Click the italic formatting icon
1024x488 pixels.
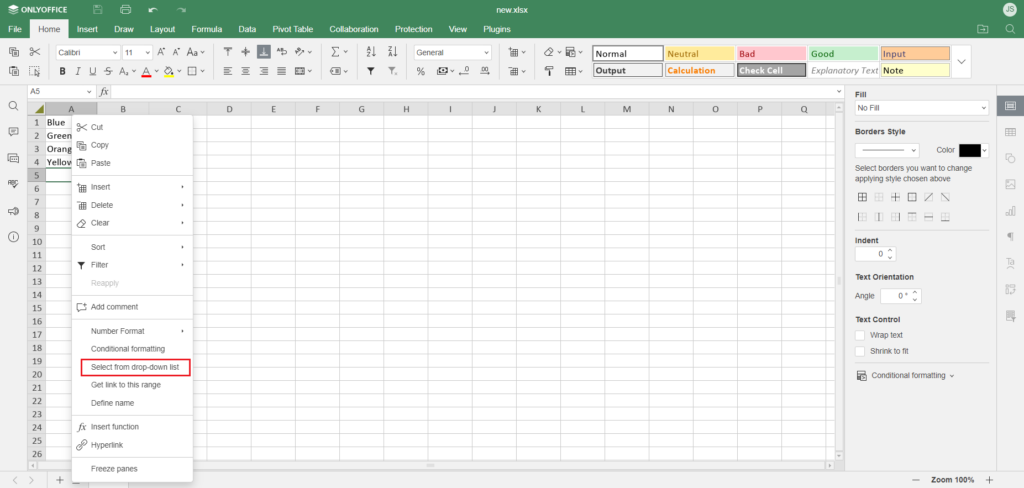tap(78, 71)
